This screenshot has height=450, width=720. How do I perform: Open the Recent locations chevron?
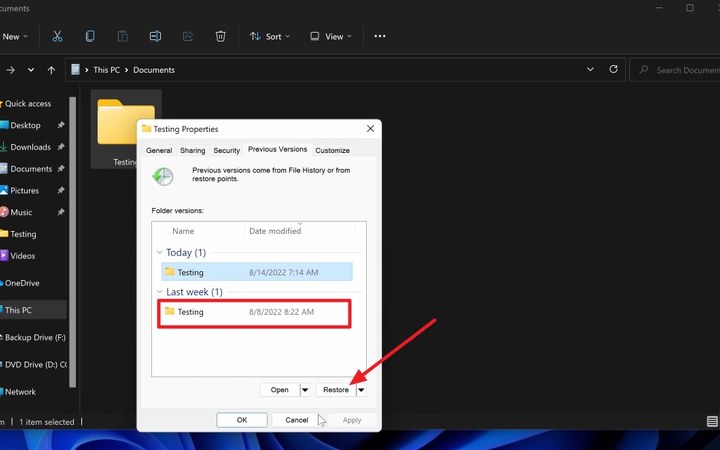click(x=31, y=70)
